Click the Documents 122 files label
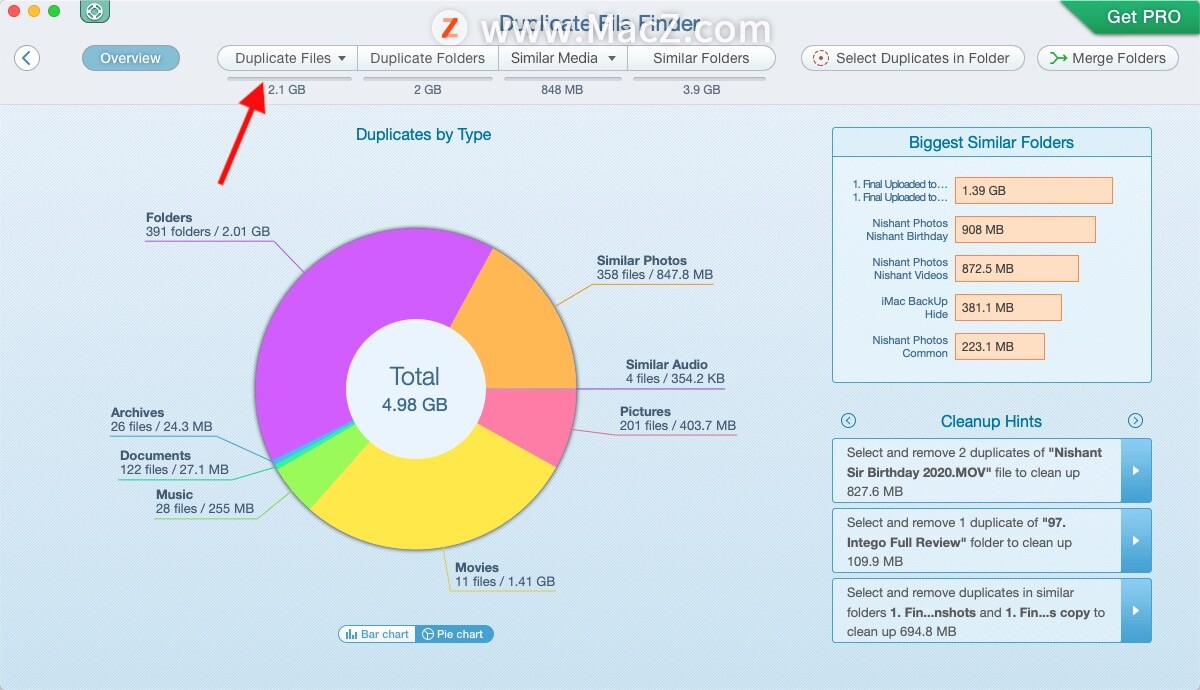 tap(174, 462)
